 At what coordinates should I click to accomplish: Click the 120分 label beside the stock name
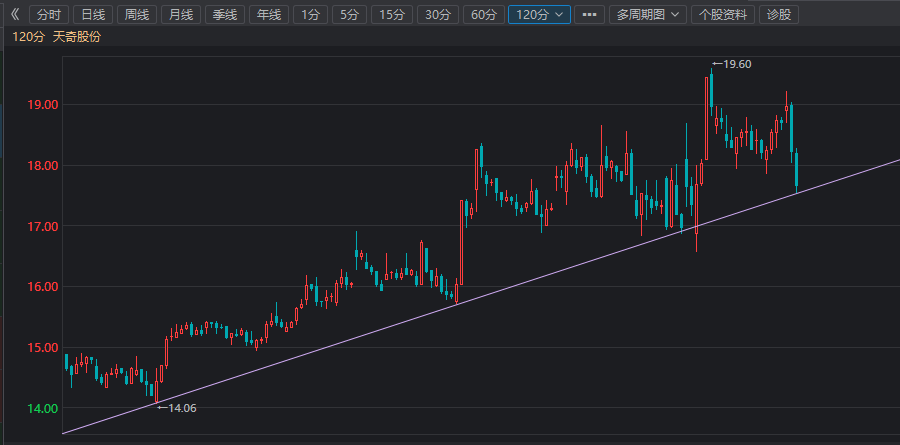(x=28, y=37)
